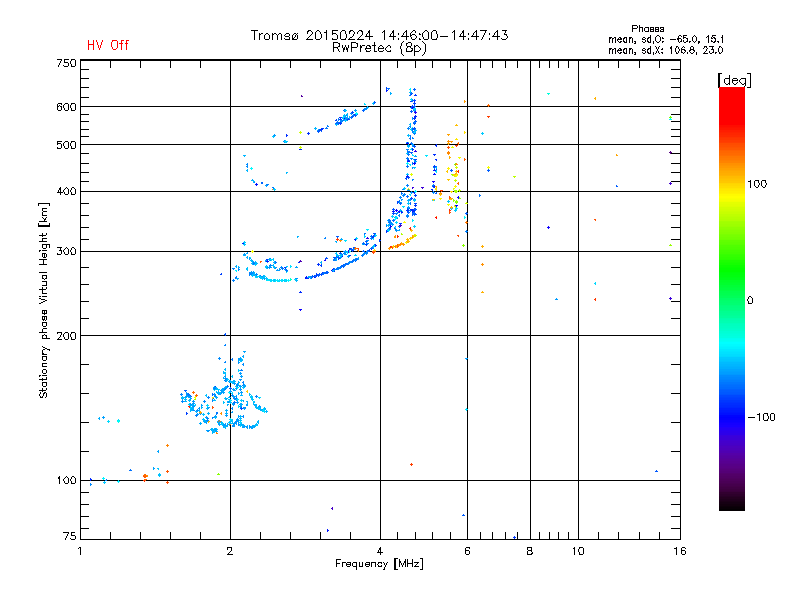Click y-axis tick label '200'
Image resolution: width=800 pixels, height=600 pixels.
(x=66, y=336)
